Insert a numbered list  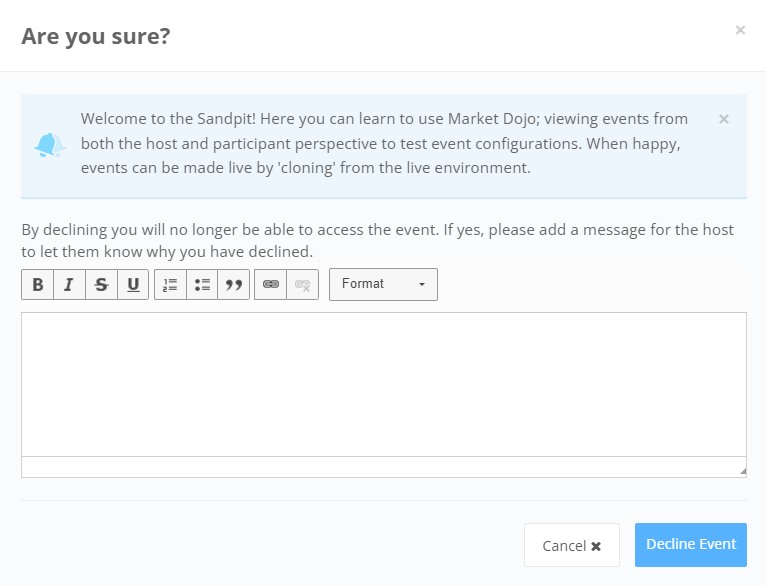click(170, 284)
